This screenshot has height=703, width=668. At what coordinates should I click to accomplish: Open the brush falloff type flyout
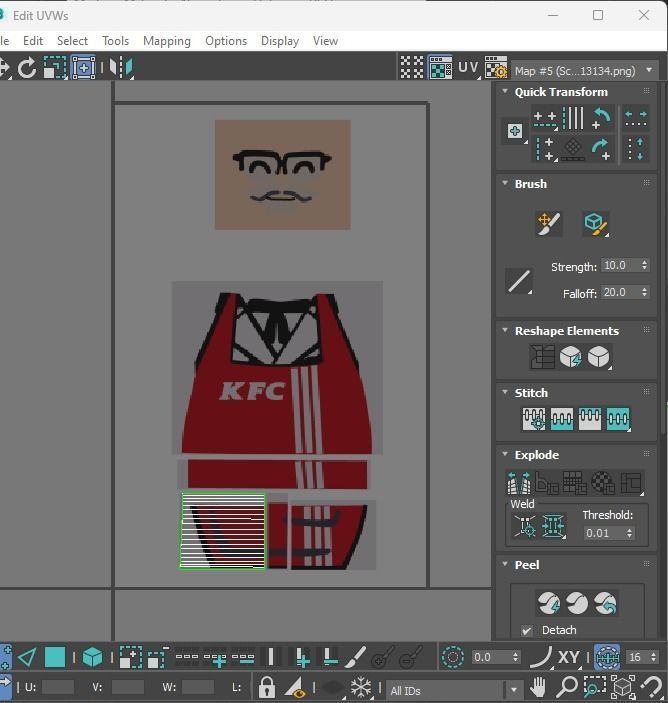[519, 281]
